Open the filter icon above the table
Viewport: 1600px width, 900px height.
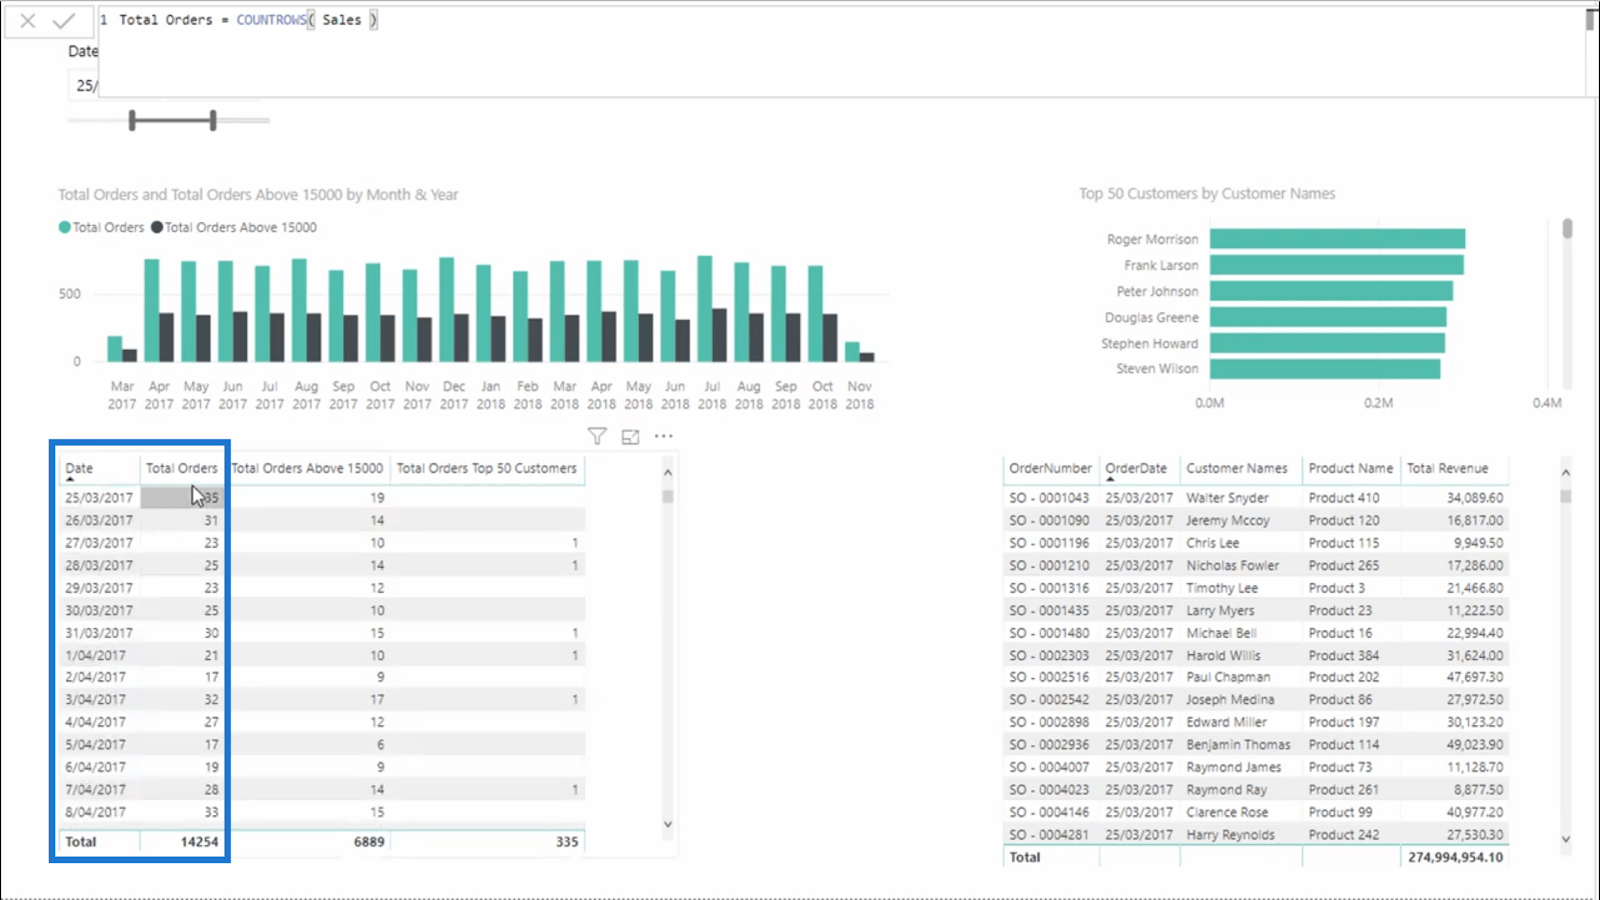coord(597,436)
